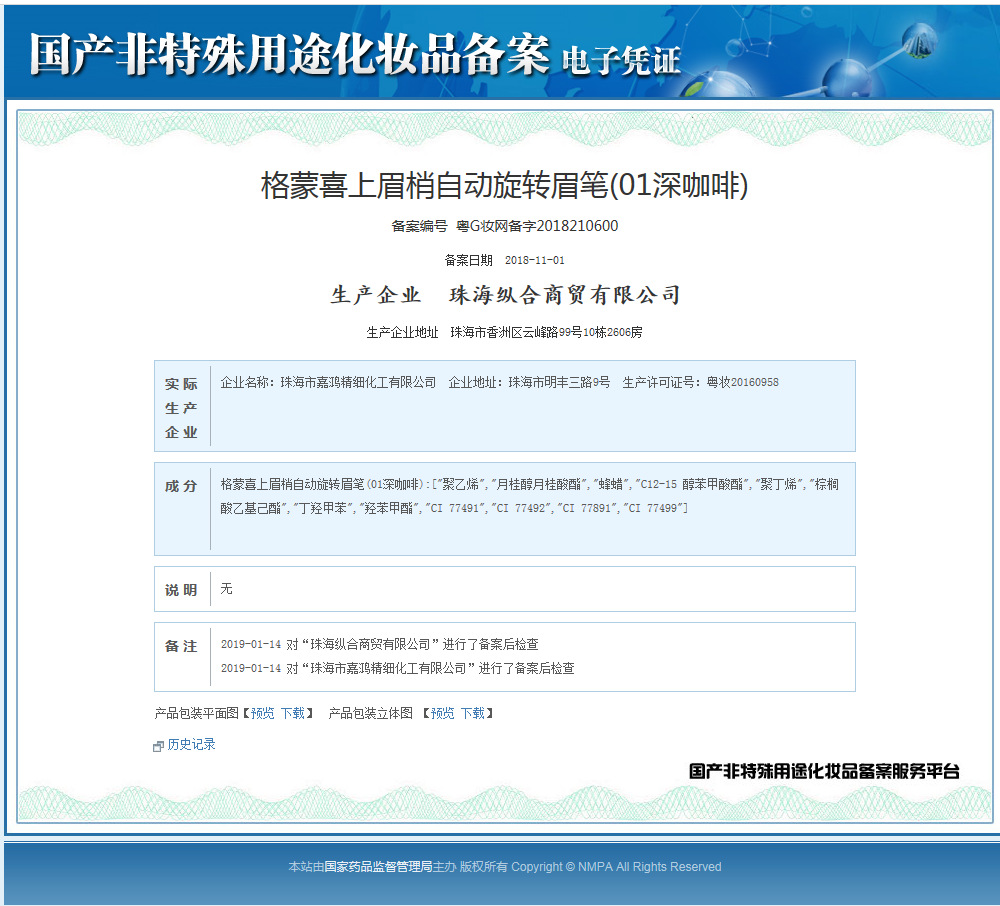
Task: Click the first line of the ingredient list
Action: tap(529, 484)
